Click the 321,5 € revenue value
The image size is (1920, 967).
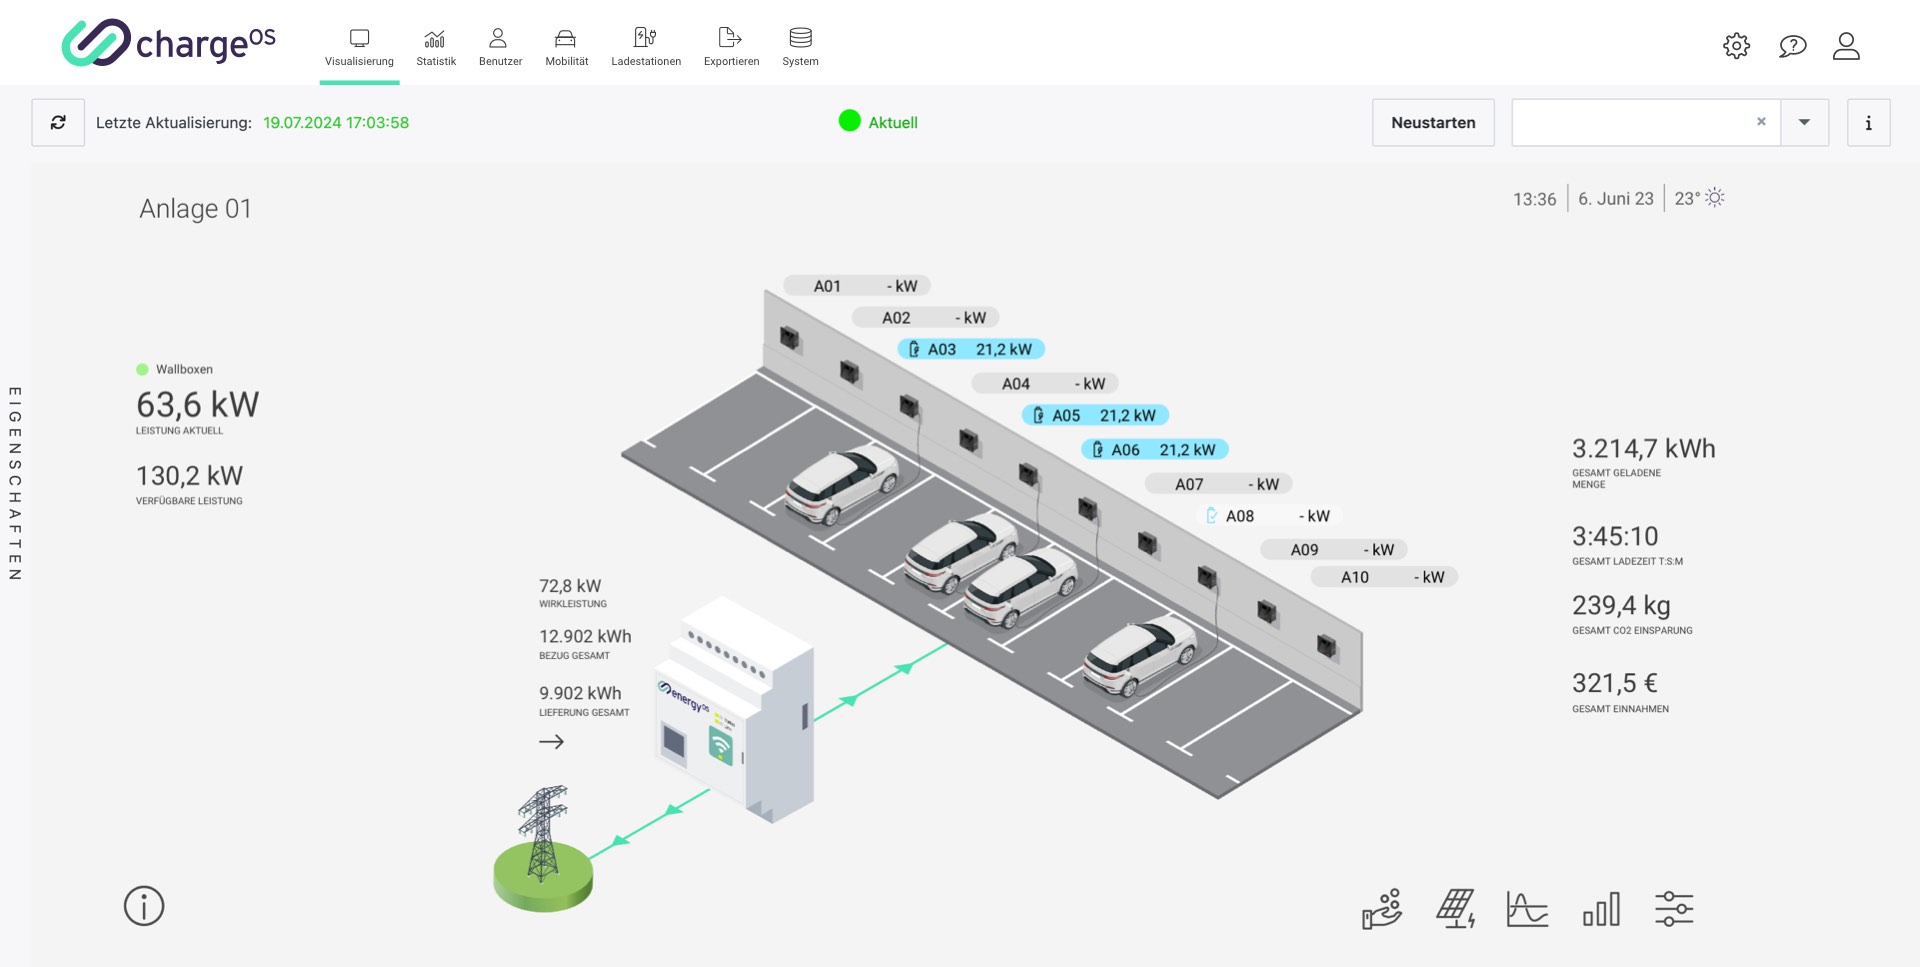[1614, 683]
